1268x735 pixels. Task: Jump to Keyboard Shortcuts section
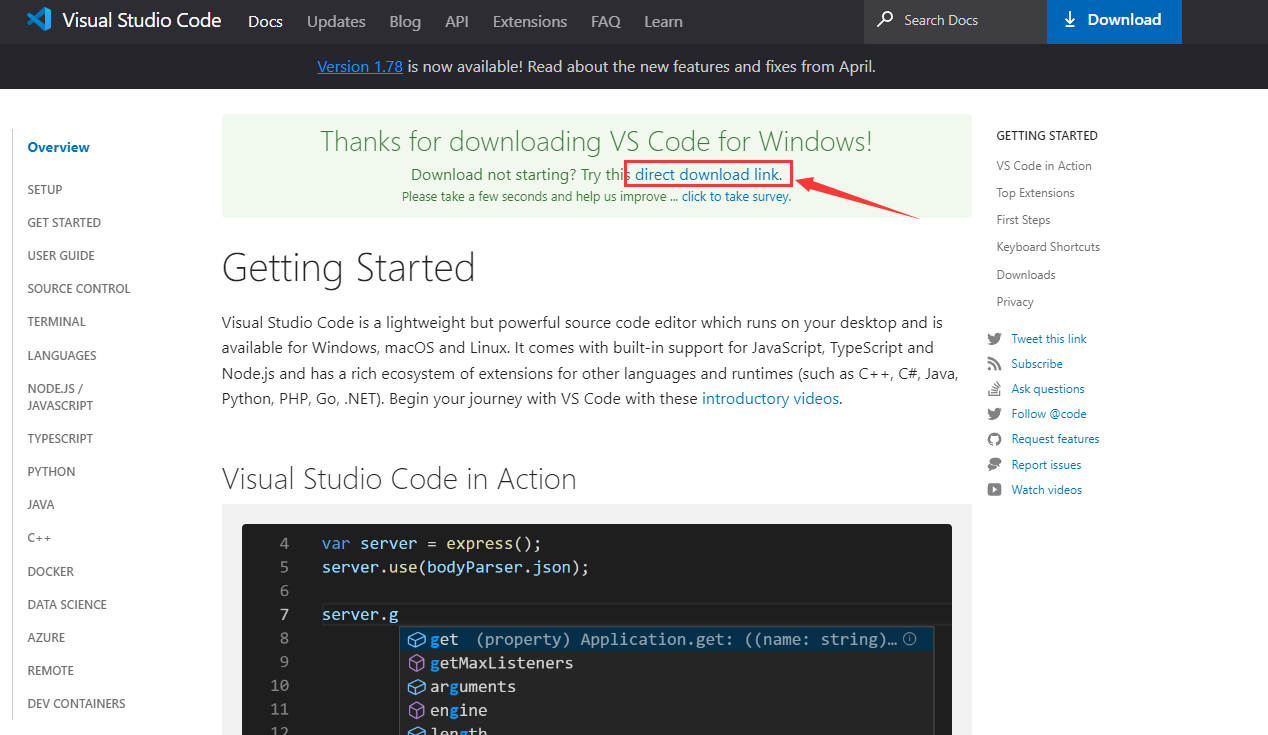tap(1048, 247)
